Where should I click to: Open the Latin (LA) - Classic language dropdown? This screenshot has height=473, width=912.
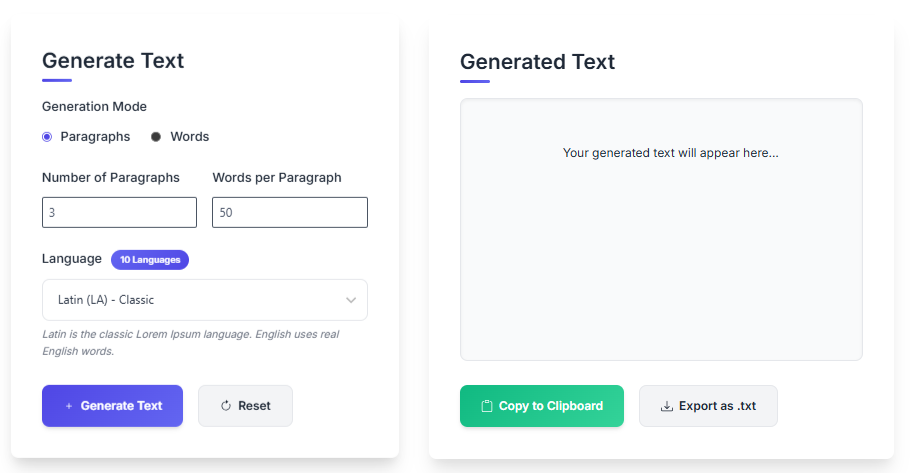(204, 300)
